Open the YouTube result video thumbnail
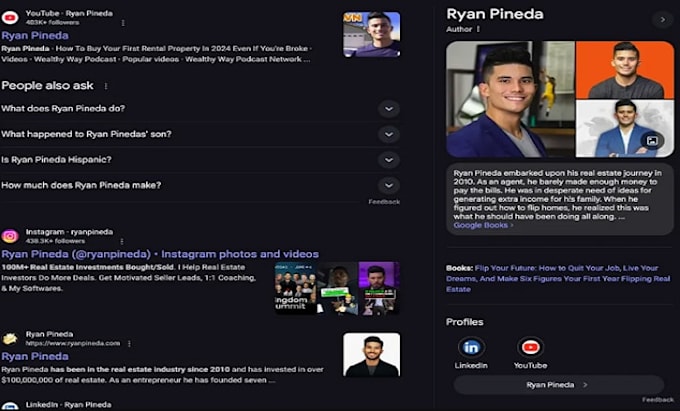 pos(372,34)
